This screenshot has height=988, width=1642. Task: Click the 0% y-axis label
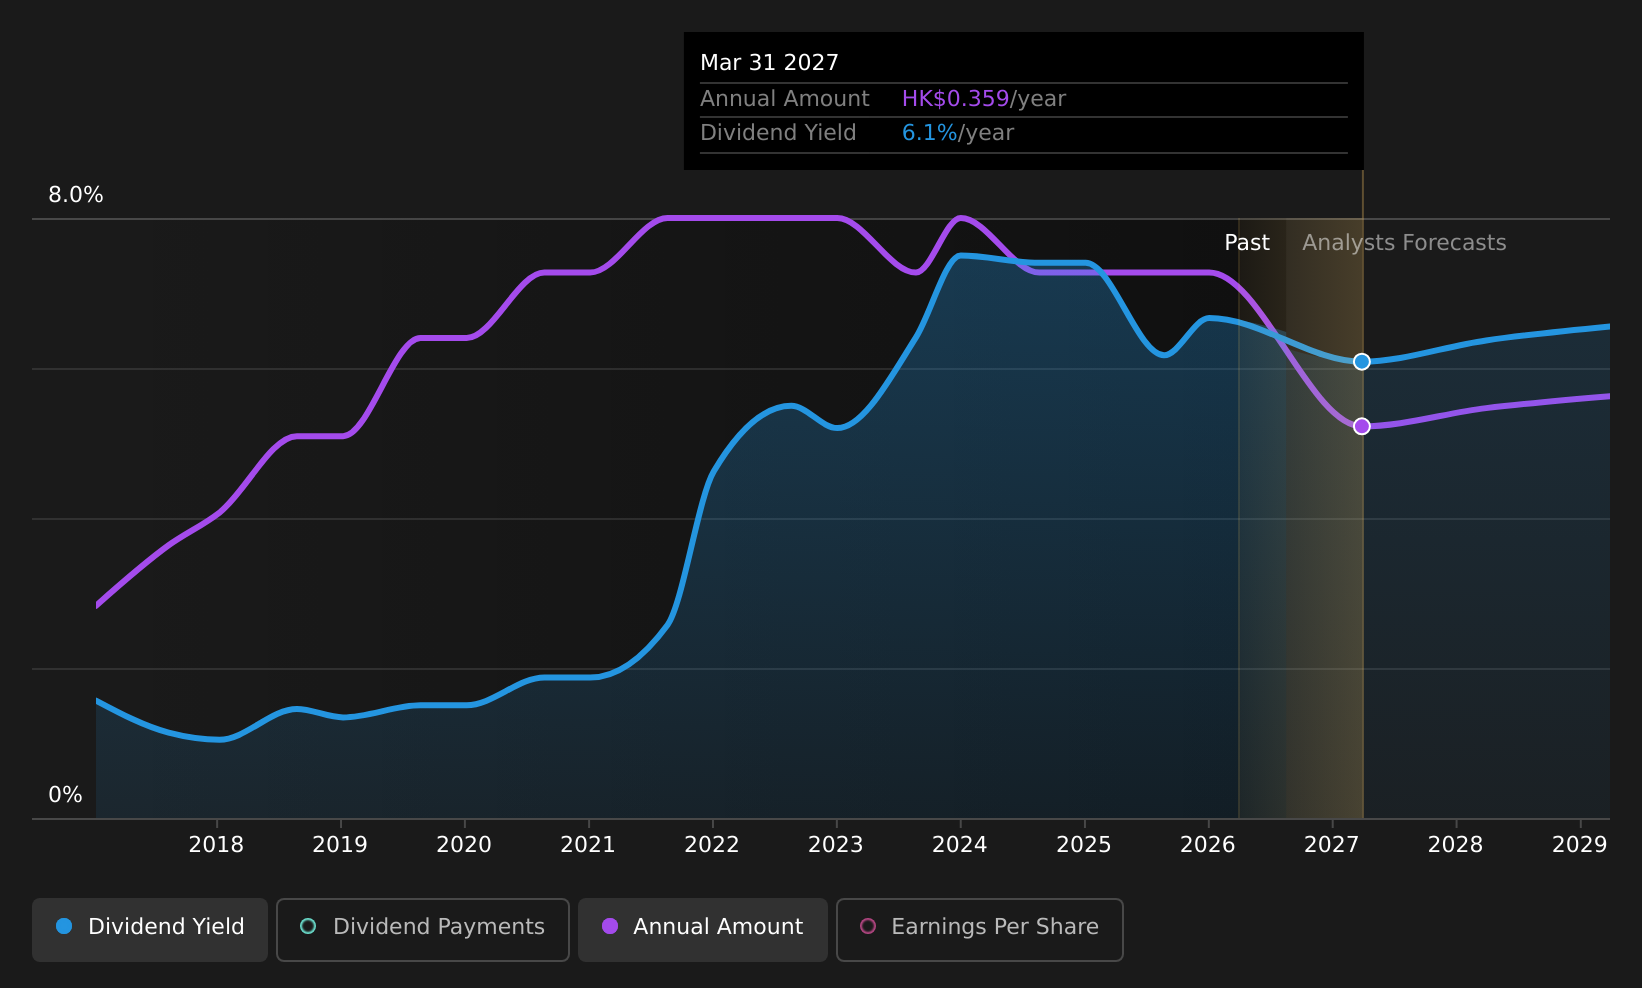coord(66,795)
